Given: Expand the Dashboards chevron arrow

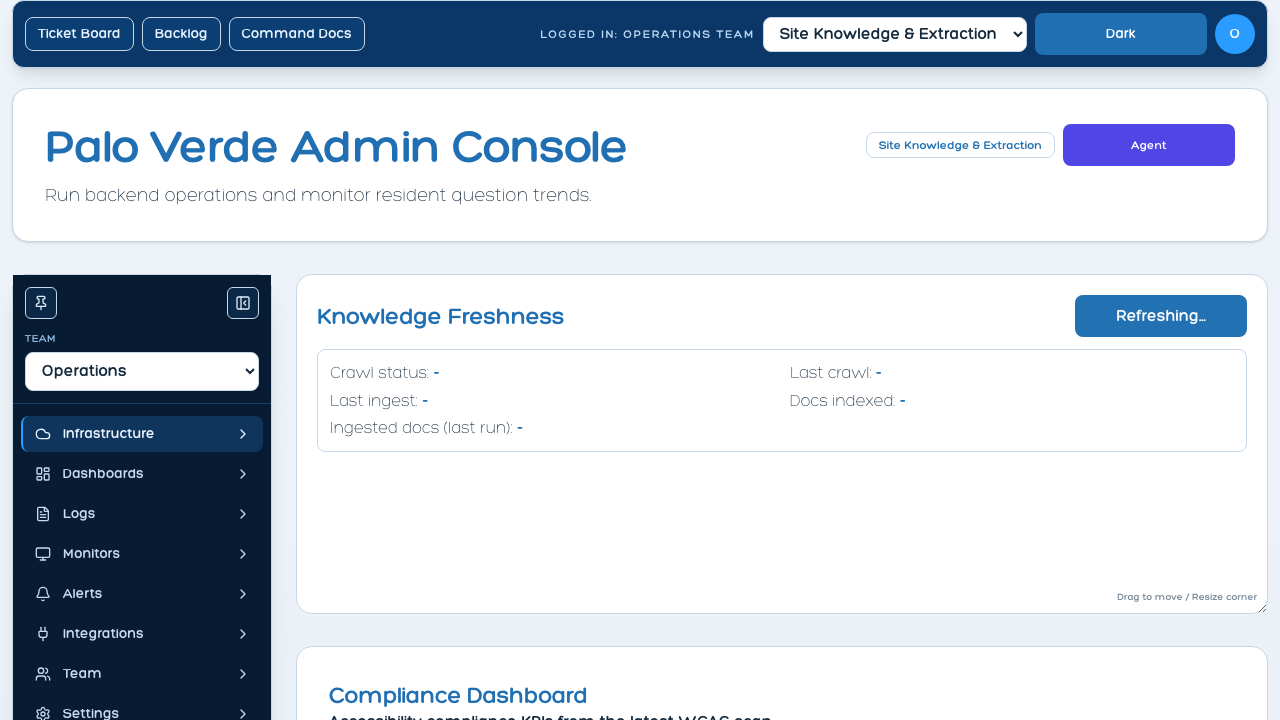Looking at the screenshot, I should 242,474.
